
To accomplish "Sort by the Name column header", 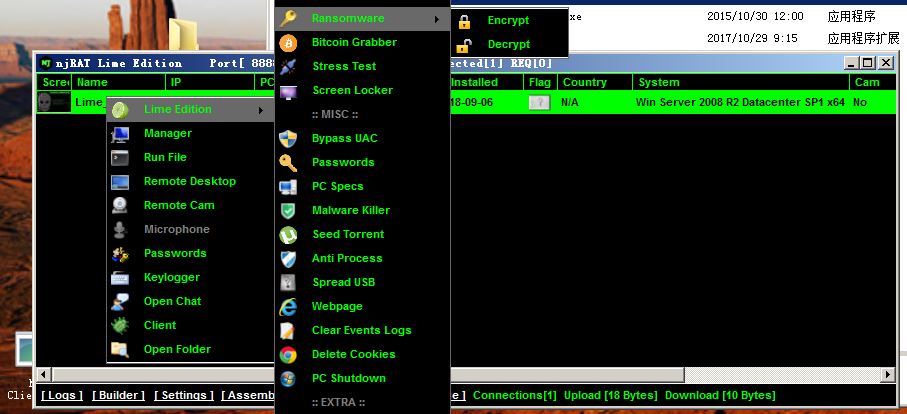I will coord(119,82).
